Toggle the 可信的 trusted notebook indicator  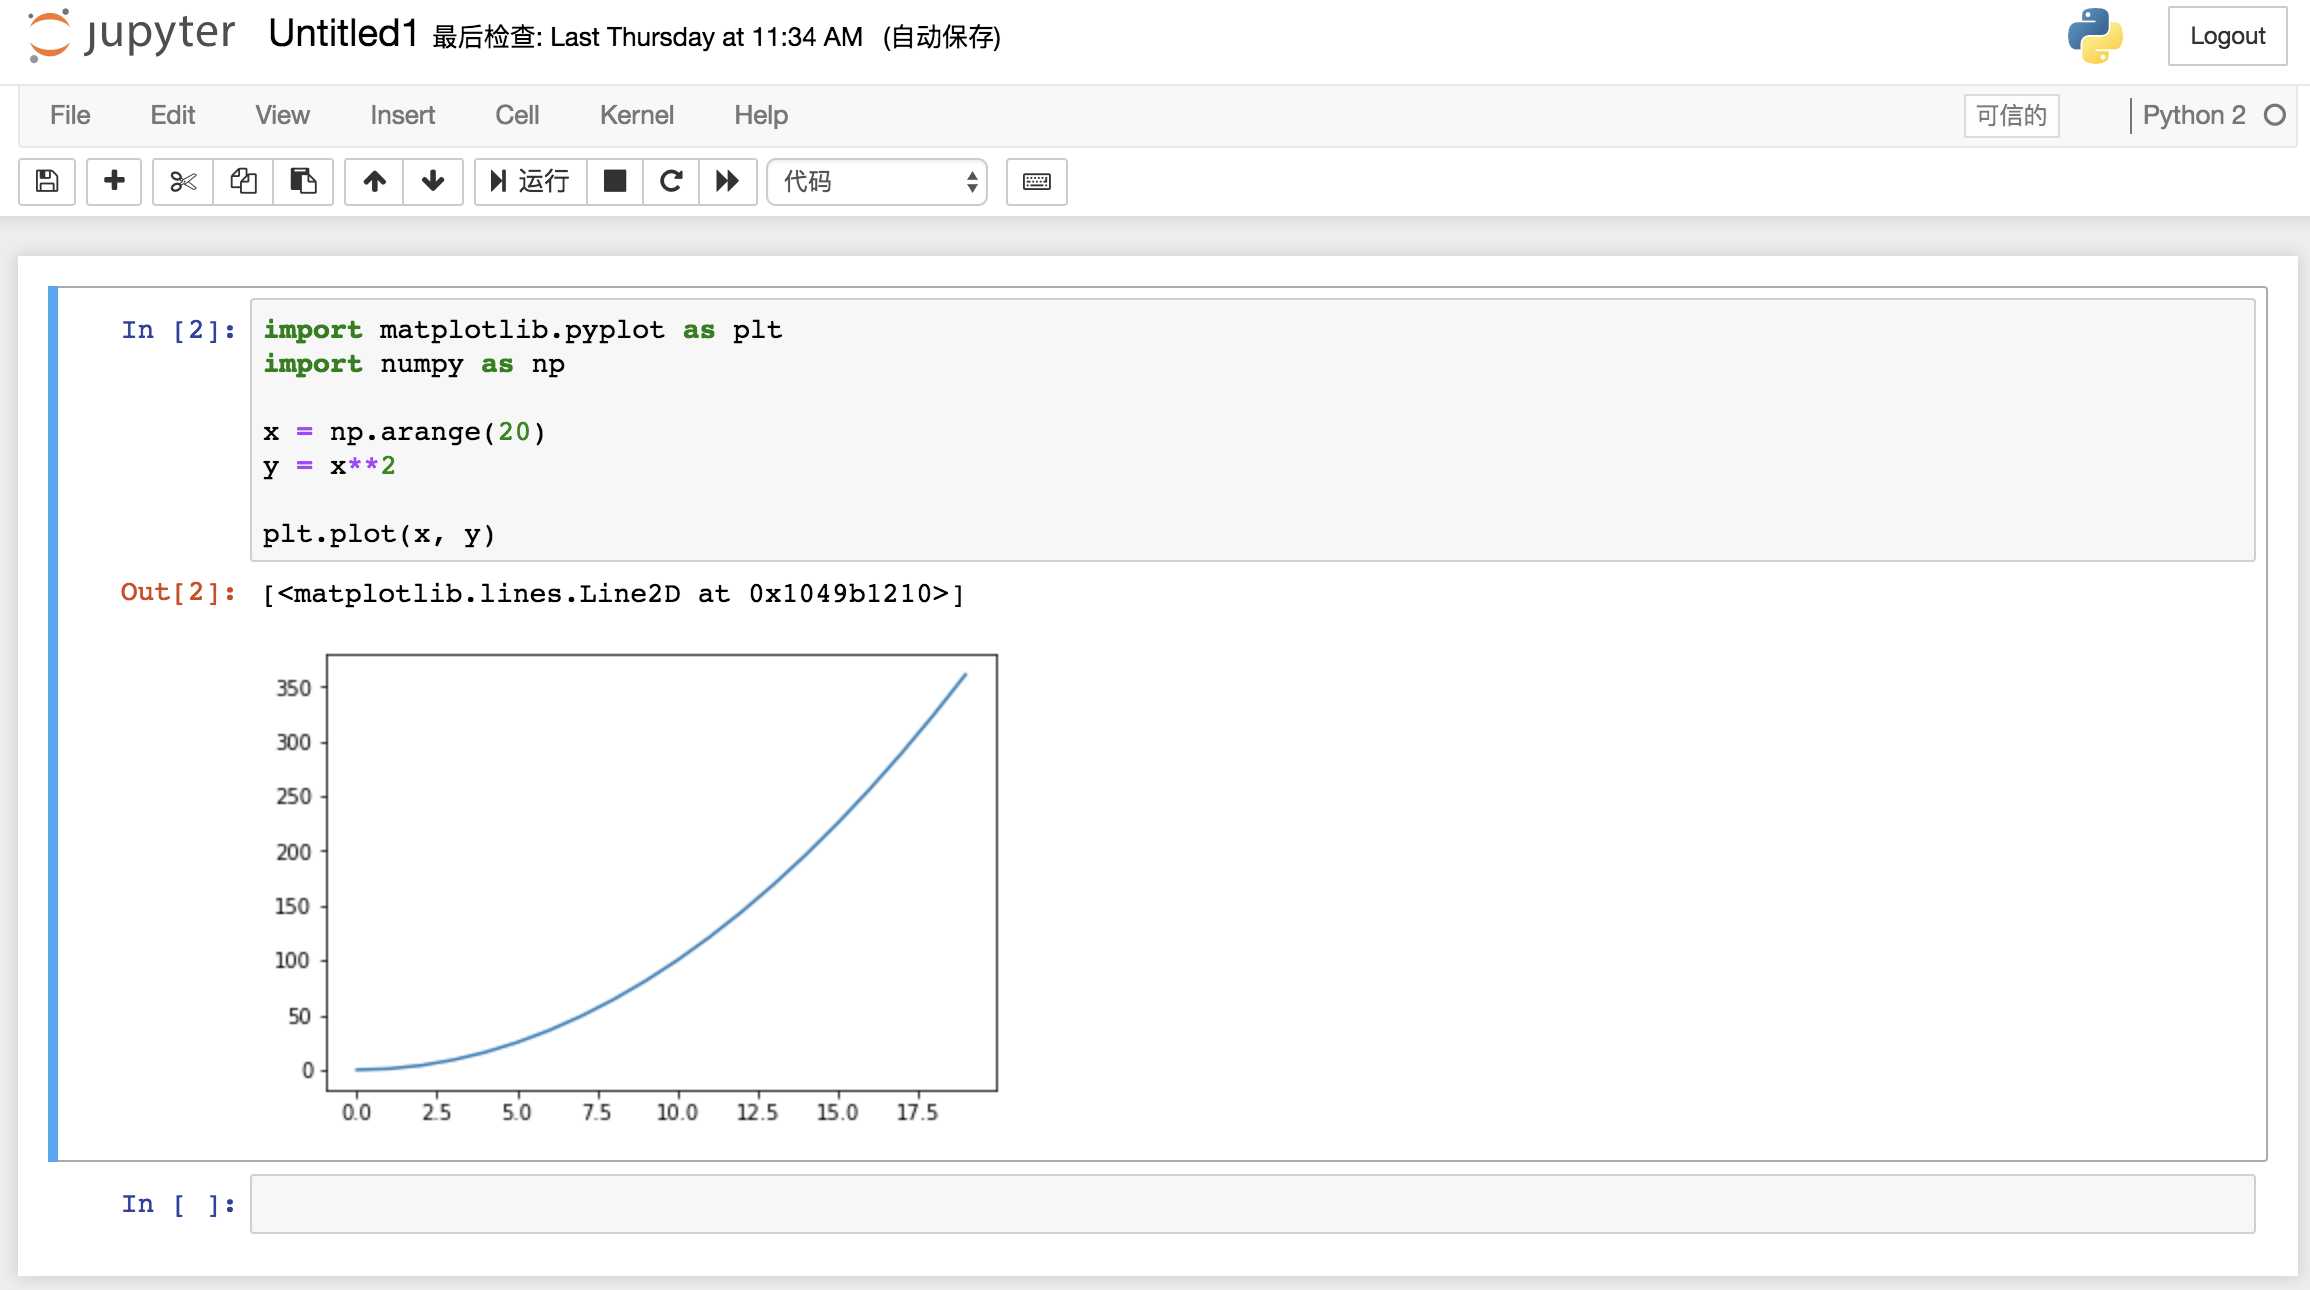click(2011, 115)
